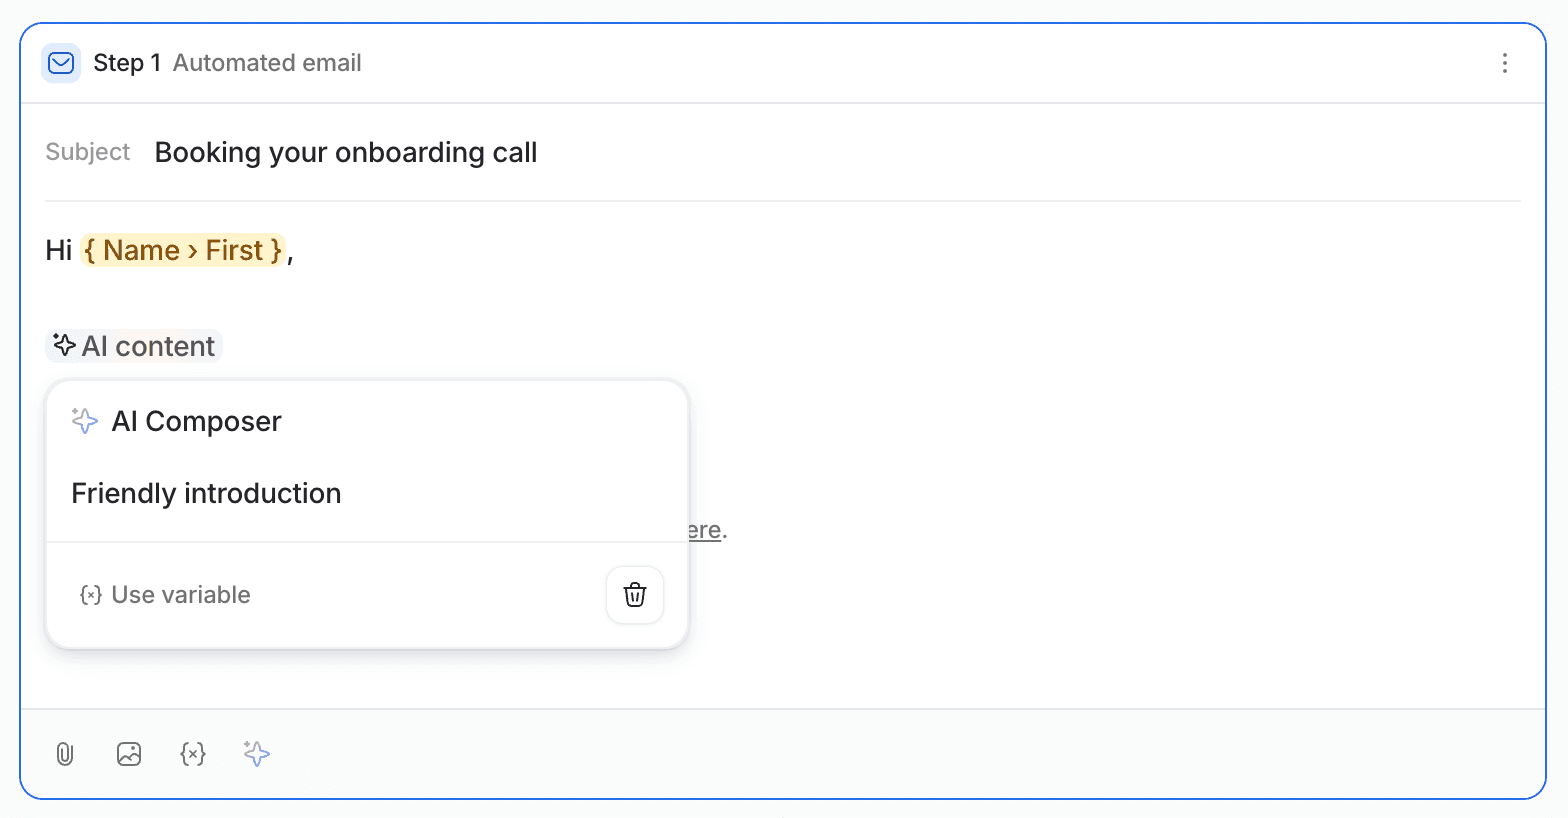Select the Name First variable token
Image resolution: width=1568 pixels, height=818 pixels.
pyautogui.click(x=182, y=250)
